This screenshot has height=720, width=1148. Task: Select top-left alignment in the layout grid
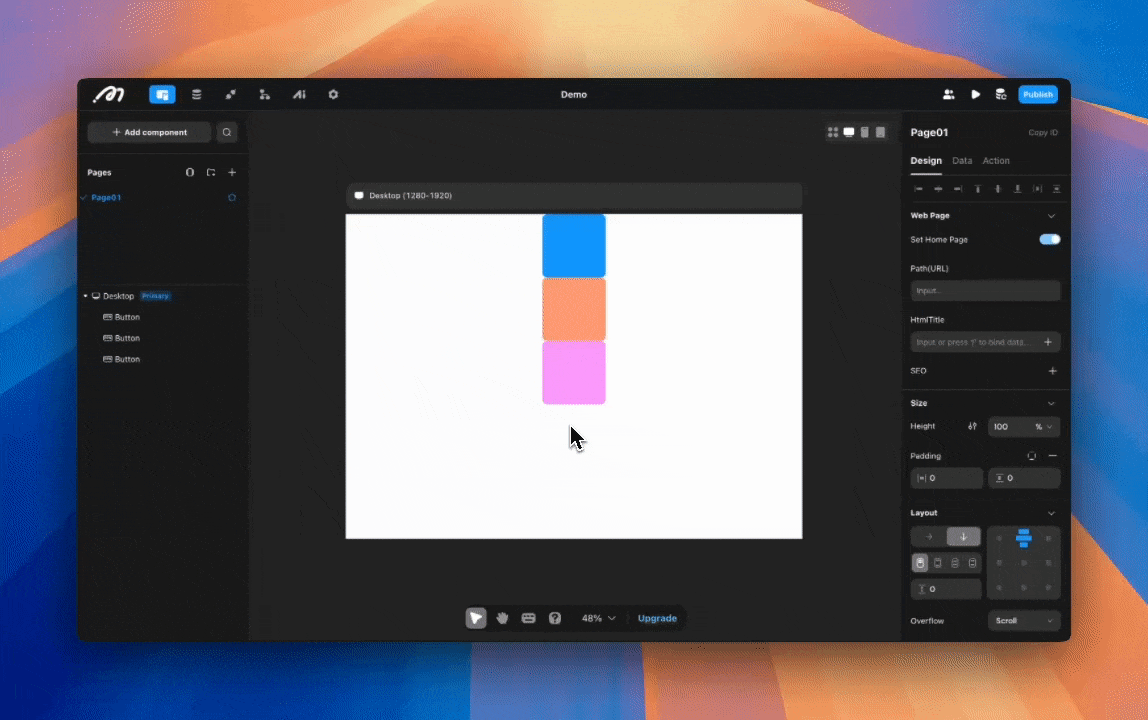pyautogui.click(x=999, y=538)
